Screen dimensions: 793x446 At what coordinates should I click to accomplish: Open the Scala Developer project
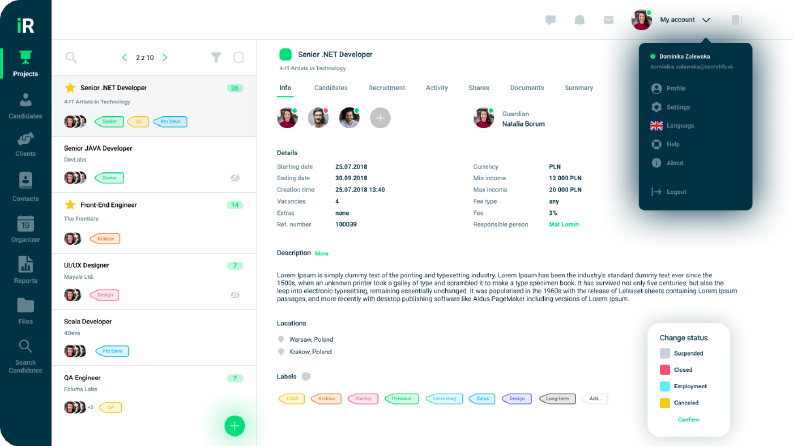(x=154, y=338)
